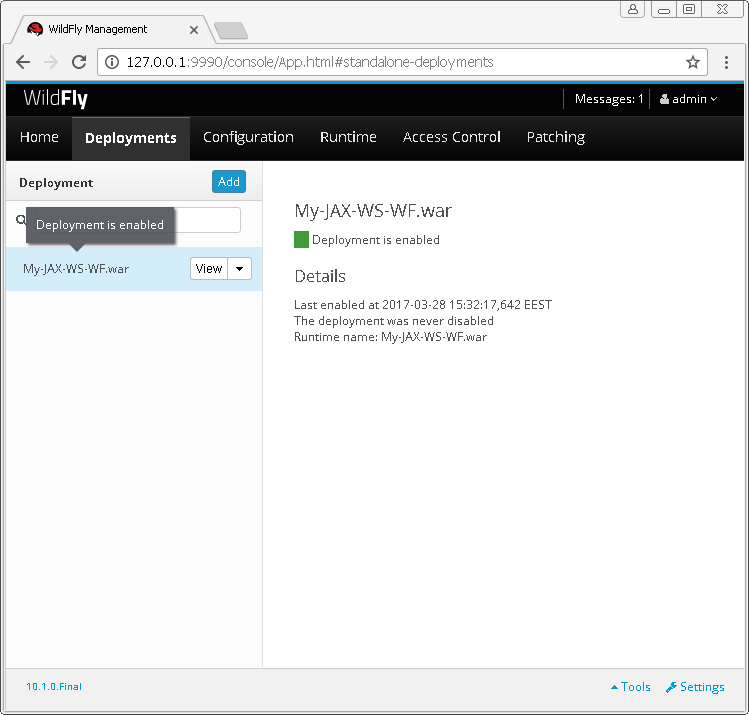
Task: Bookmark this page with the star icon
Action: tap(693, 62)
